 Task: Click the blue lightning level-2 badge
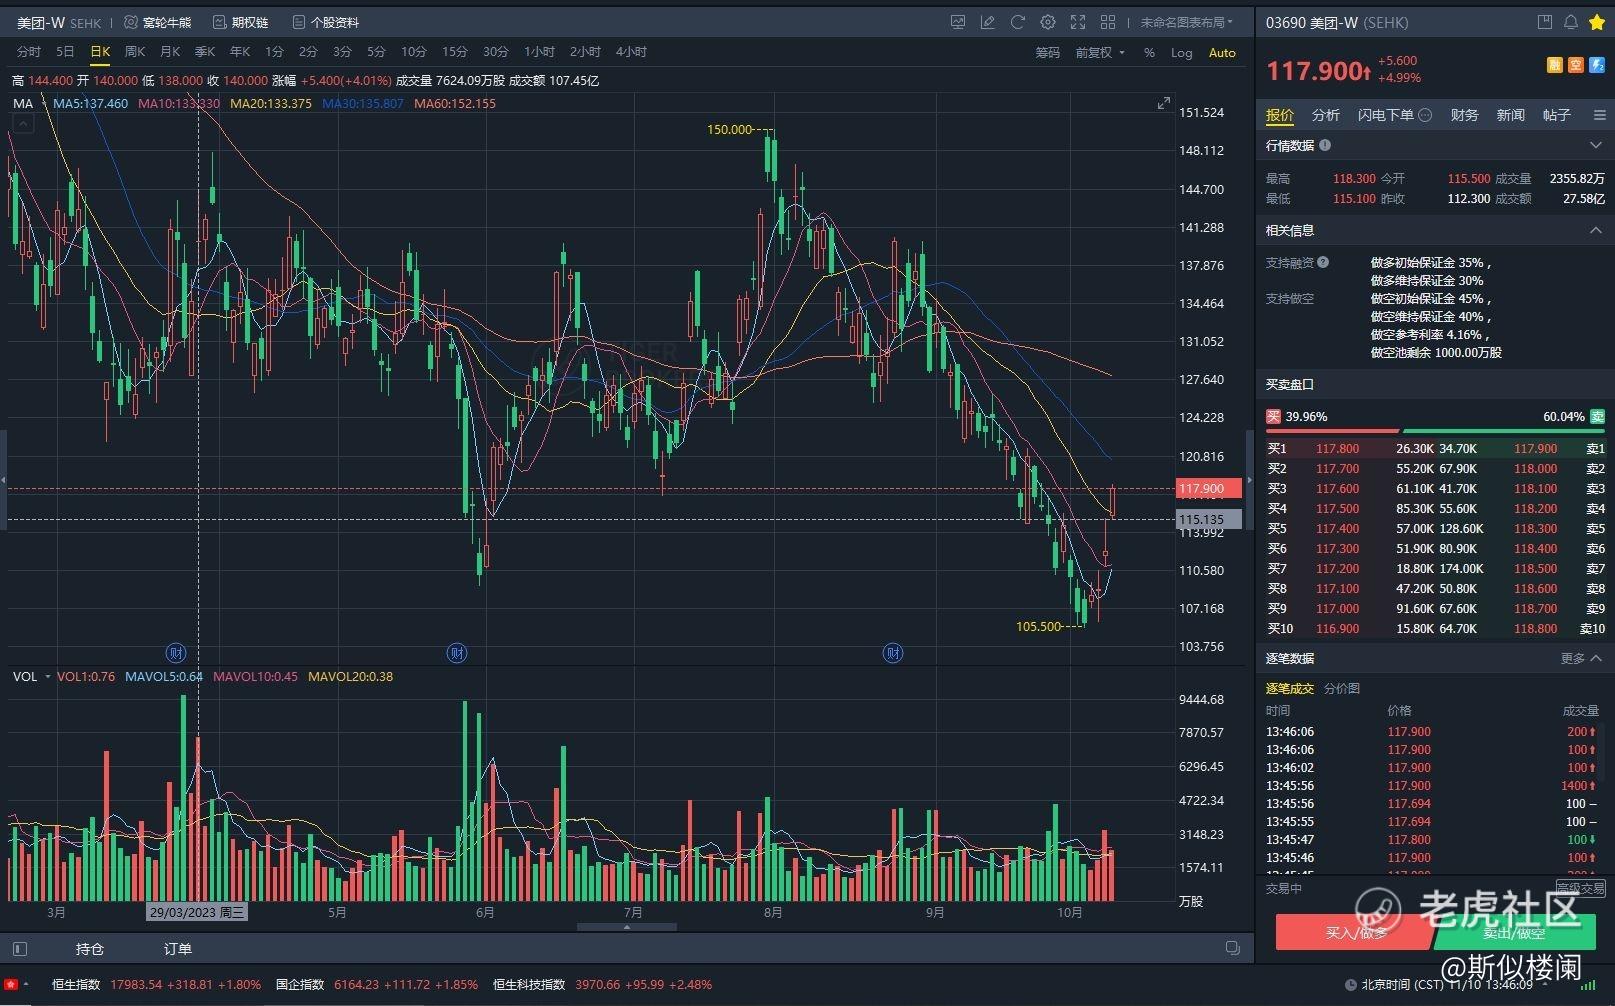(x=1597, y=65)
